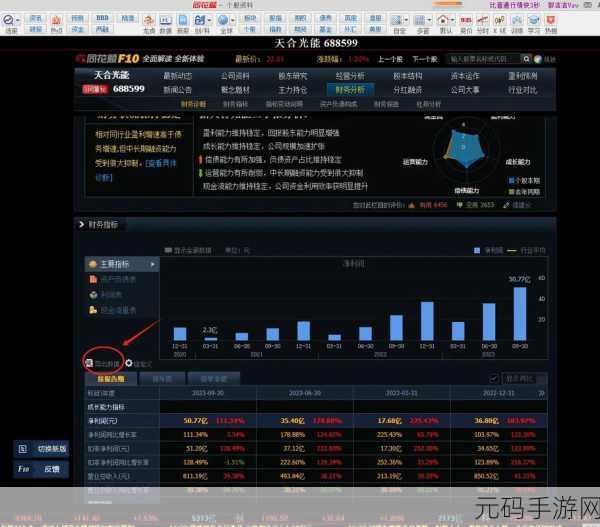600x527 pixels.
Task: Click the 50.77亿 net profit cell
Action: tap(196, 421)
